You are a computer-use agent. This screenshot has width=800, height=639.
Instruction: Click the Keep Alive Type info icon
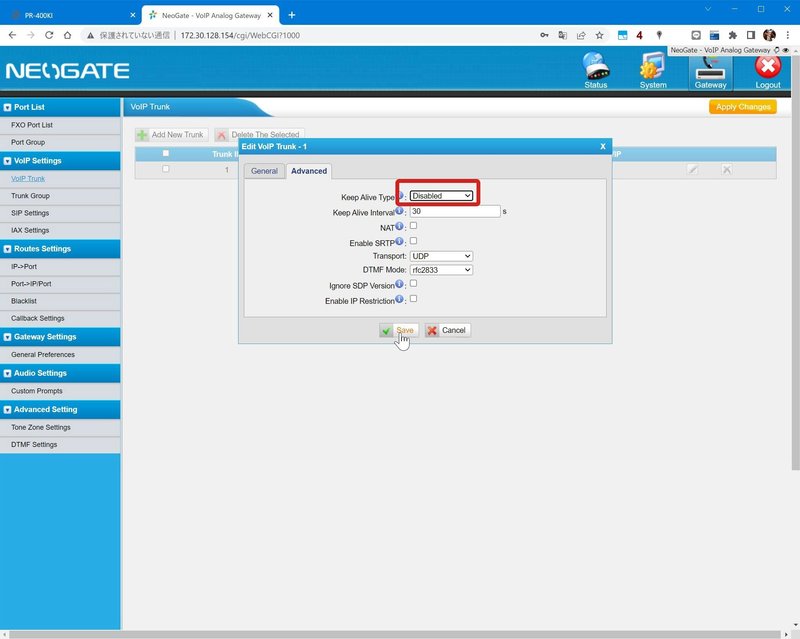tap(401, 195)
